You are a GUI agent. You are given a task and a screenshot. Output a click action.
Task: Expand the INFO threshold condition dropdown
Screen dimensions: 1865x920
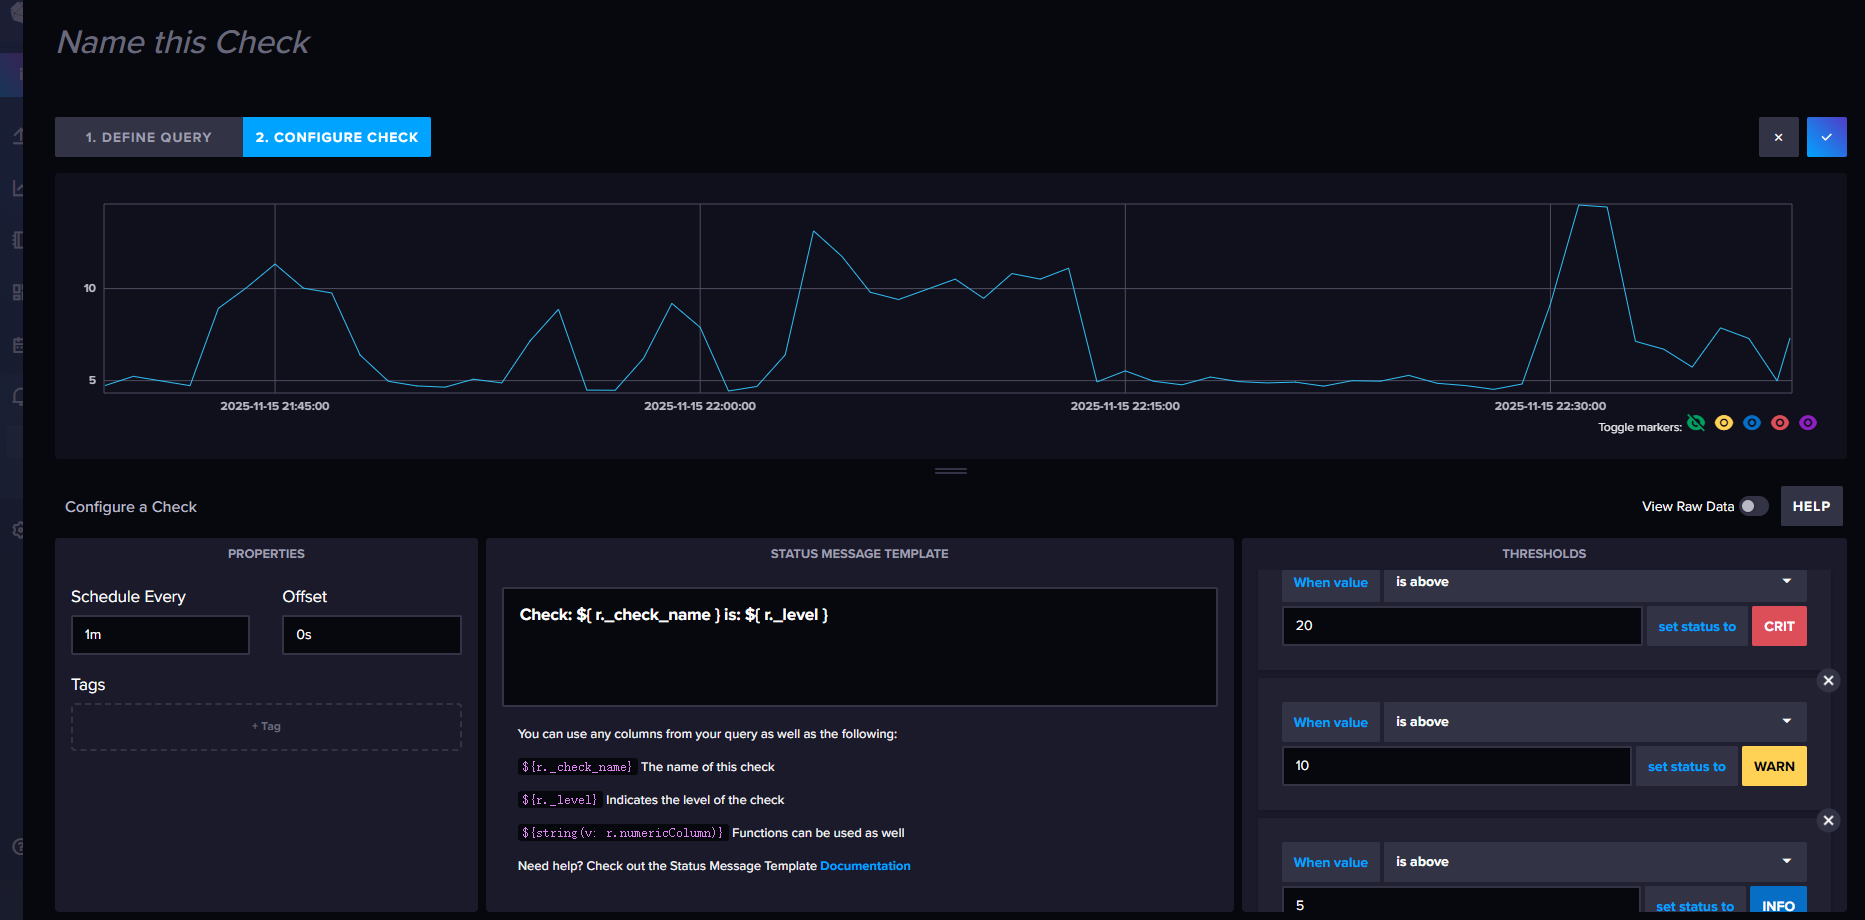point(1594,862)
